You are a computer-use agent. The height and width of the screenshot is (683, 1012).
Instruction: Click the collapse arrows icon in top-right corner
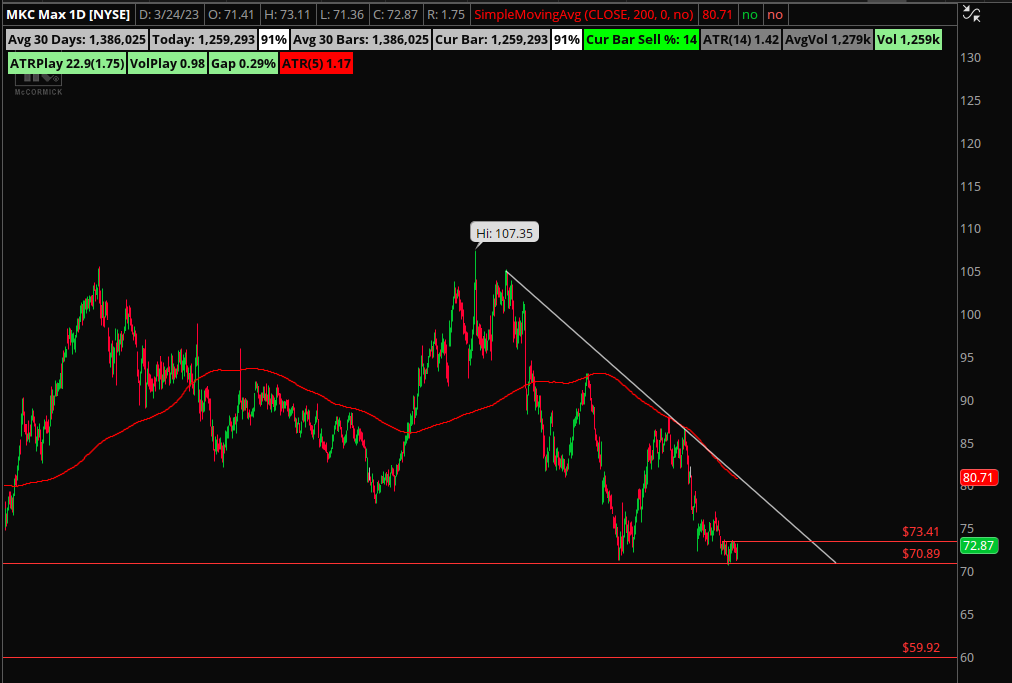[970, 13]
